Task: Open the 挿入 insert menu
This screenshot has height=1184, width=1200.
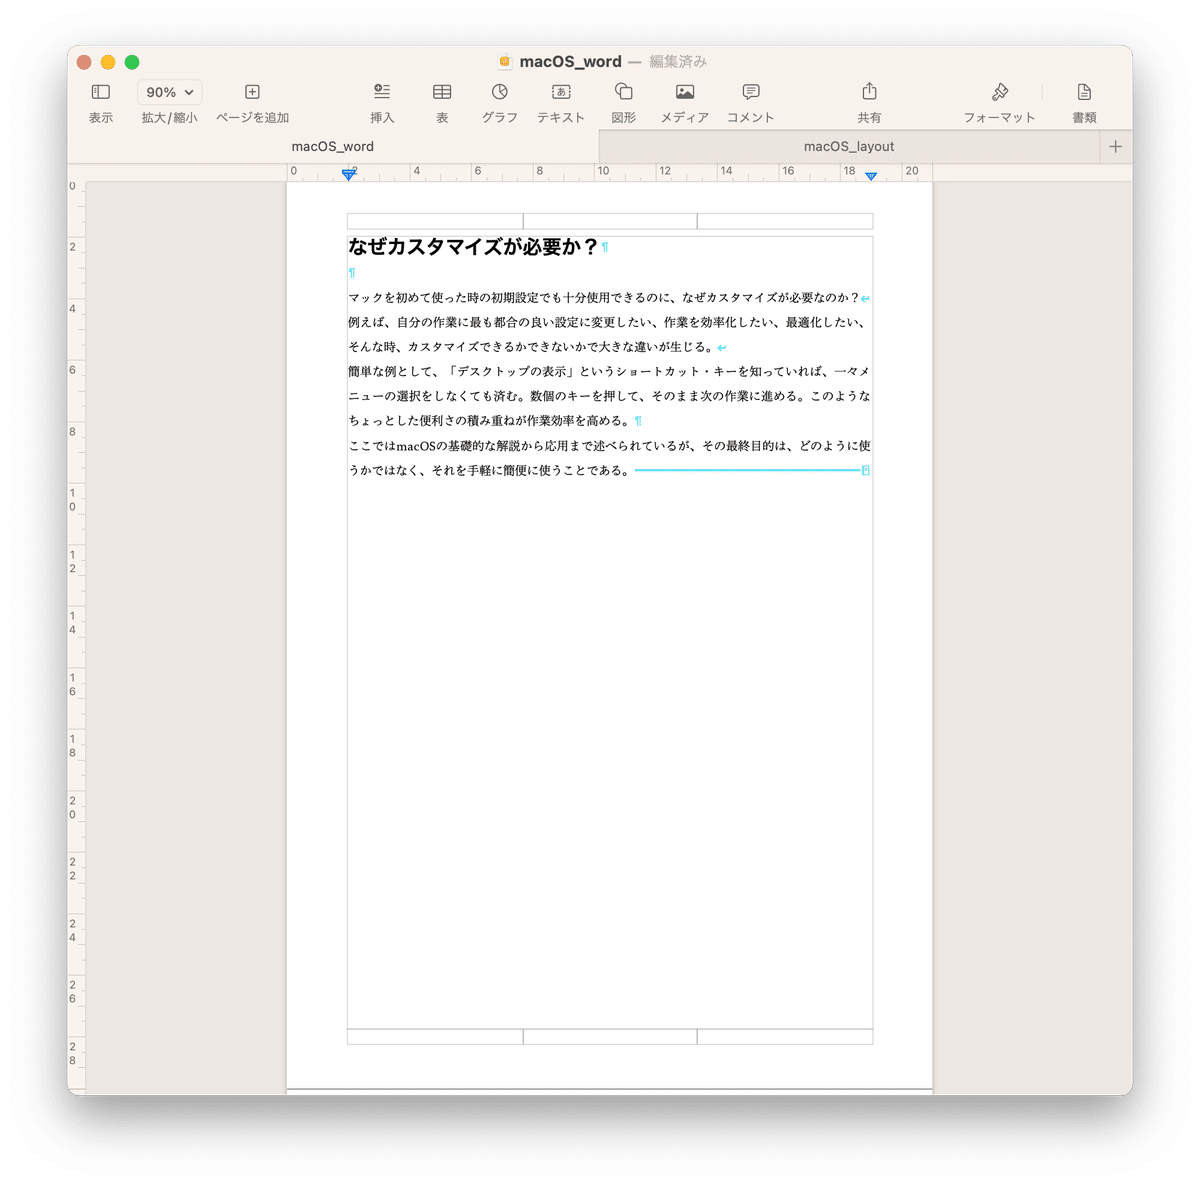Action: pyautogui.click(x=382, y=92)
